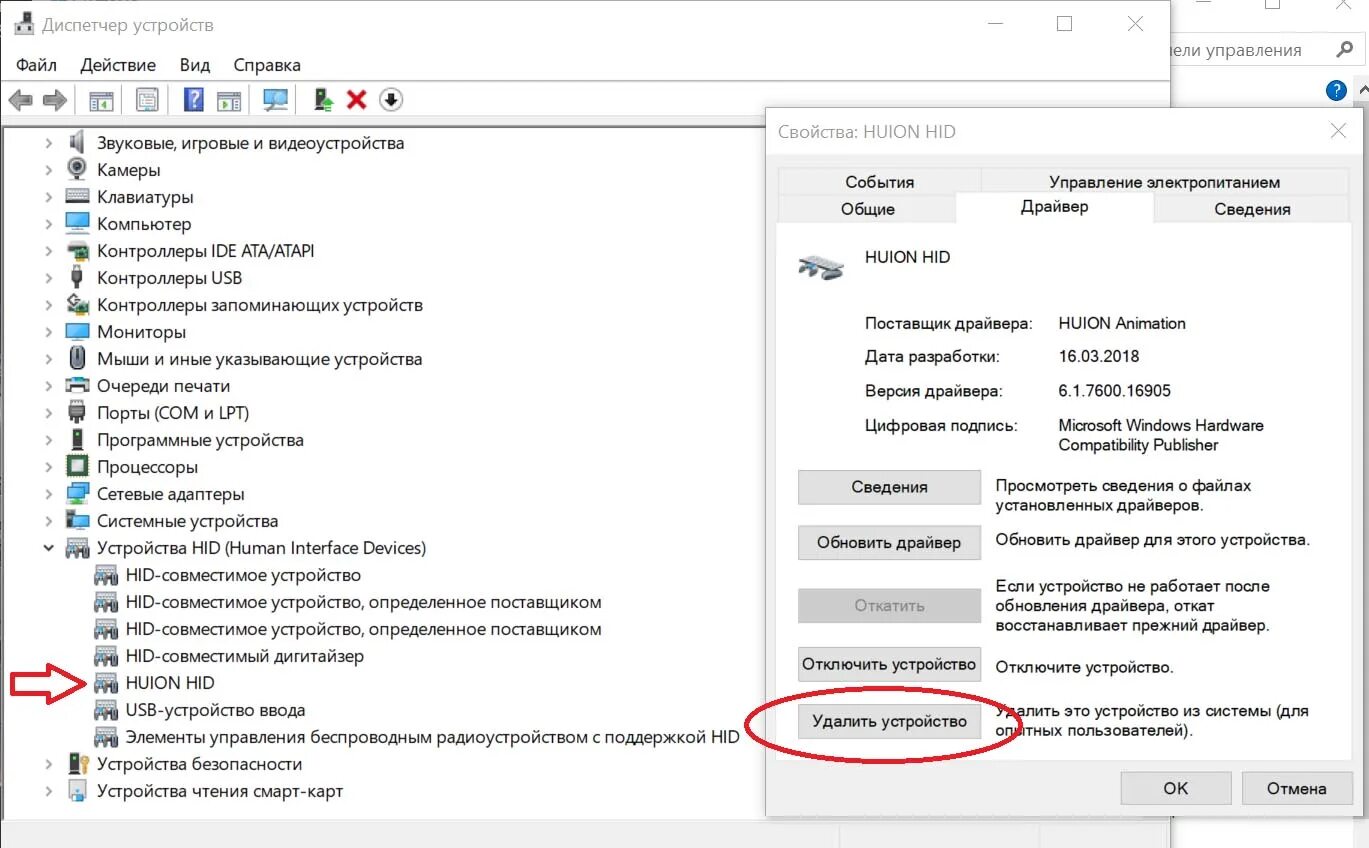Click the monitor icon beside Мониторы
This screenshot has width=1369, height=848.
[x=77, y=332]
